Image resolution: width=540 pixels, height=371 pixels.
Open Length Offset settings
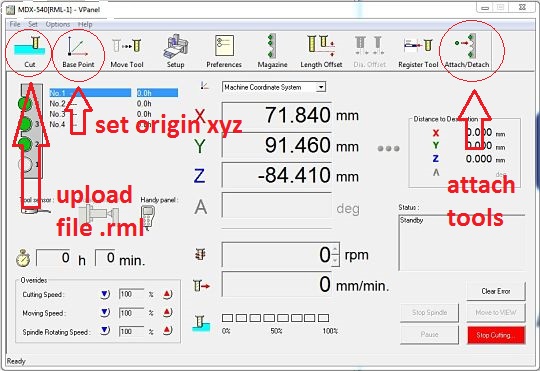point(321,51)
